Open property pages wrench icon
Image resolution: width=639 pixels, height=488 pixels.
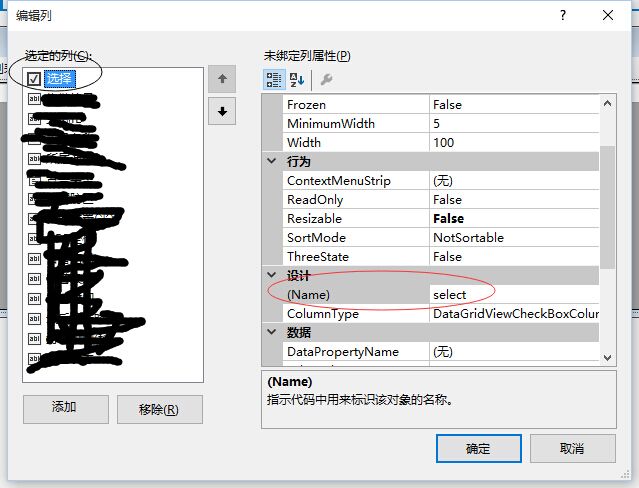(x=326, y=79)
